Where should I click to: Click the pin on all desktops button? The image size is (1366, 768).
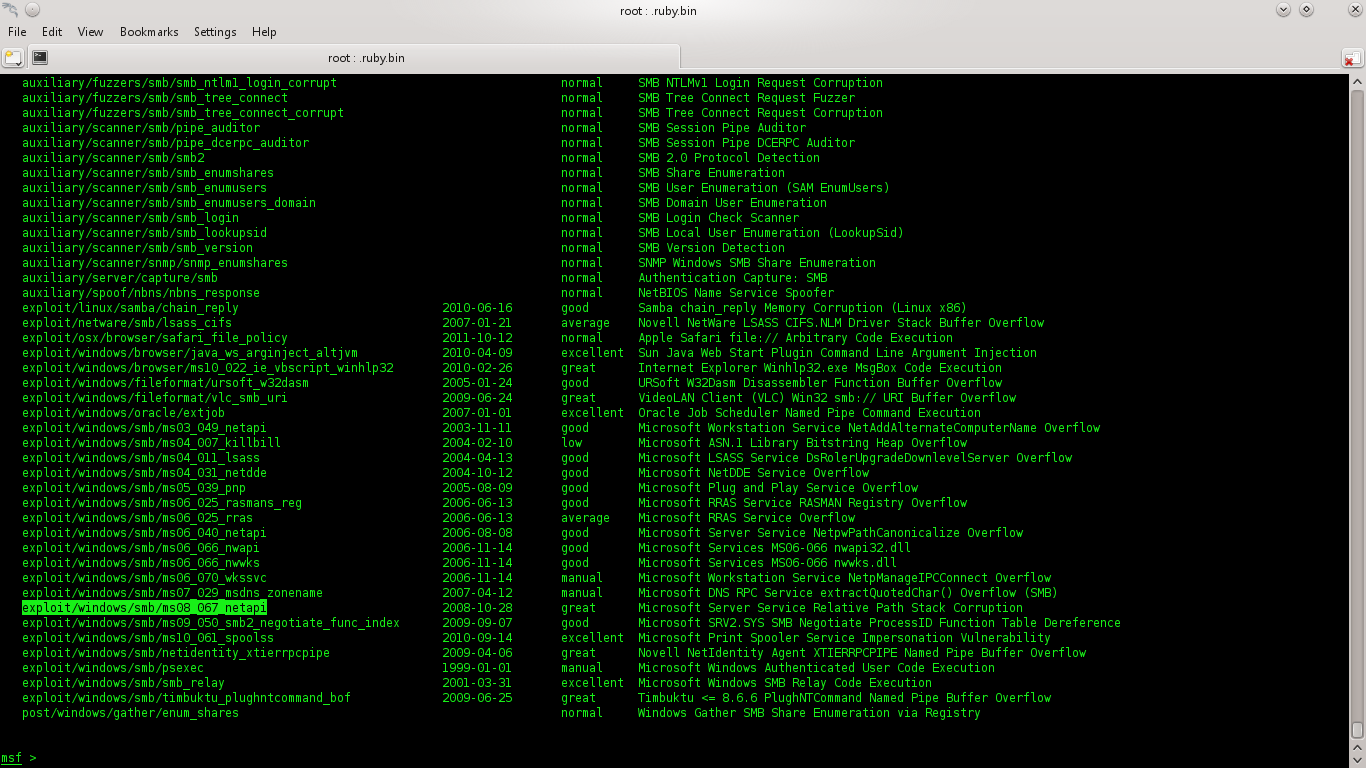[31, 10]
